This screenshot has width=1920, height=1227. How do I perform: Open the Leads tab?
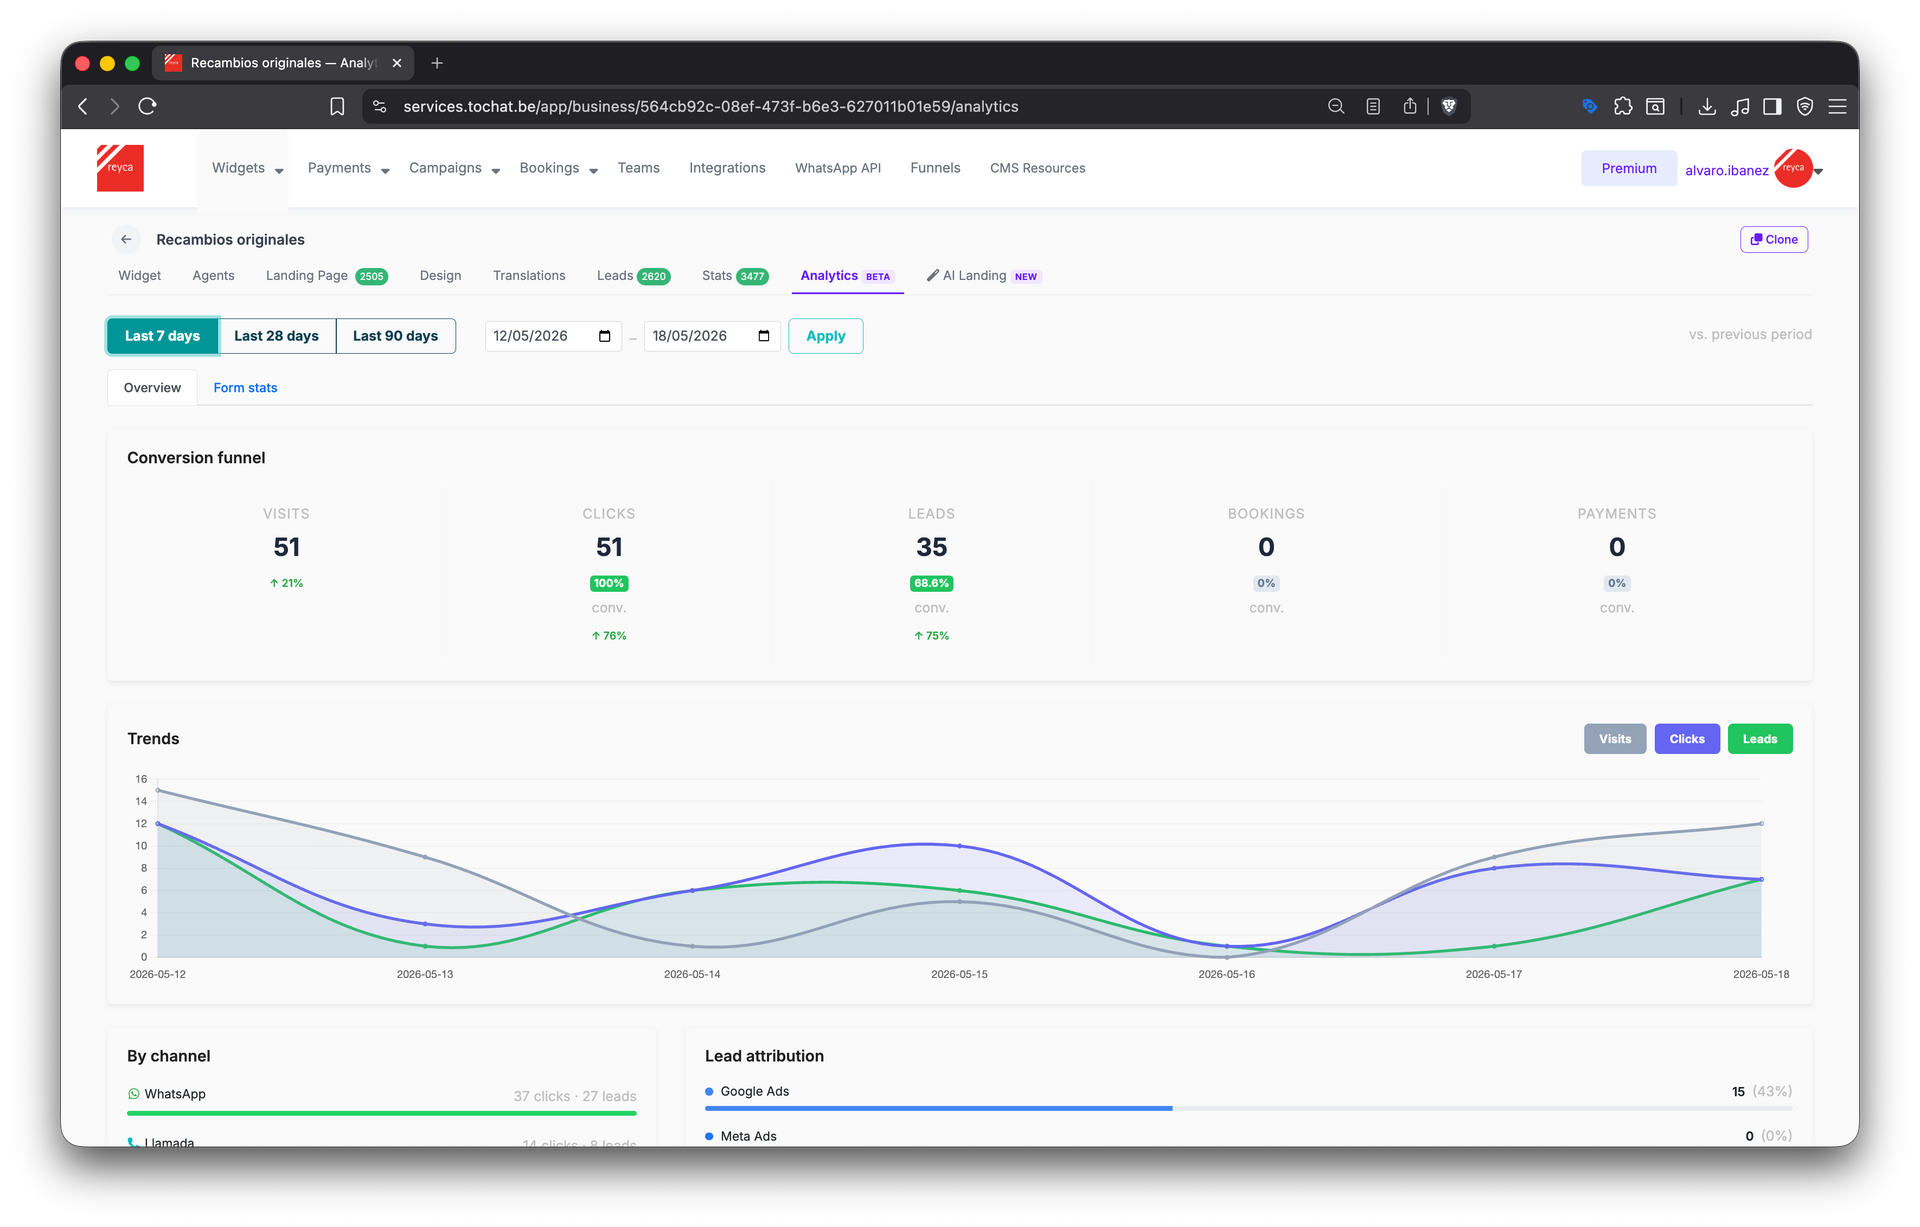(x=633, y=276)
